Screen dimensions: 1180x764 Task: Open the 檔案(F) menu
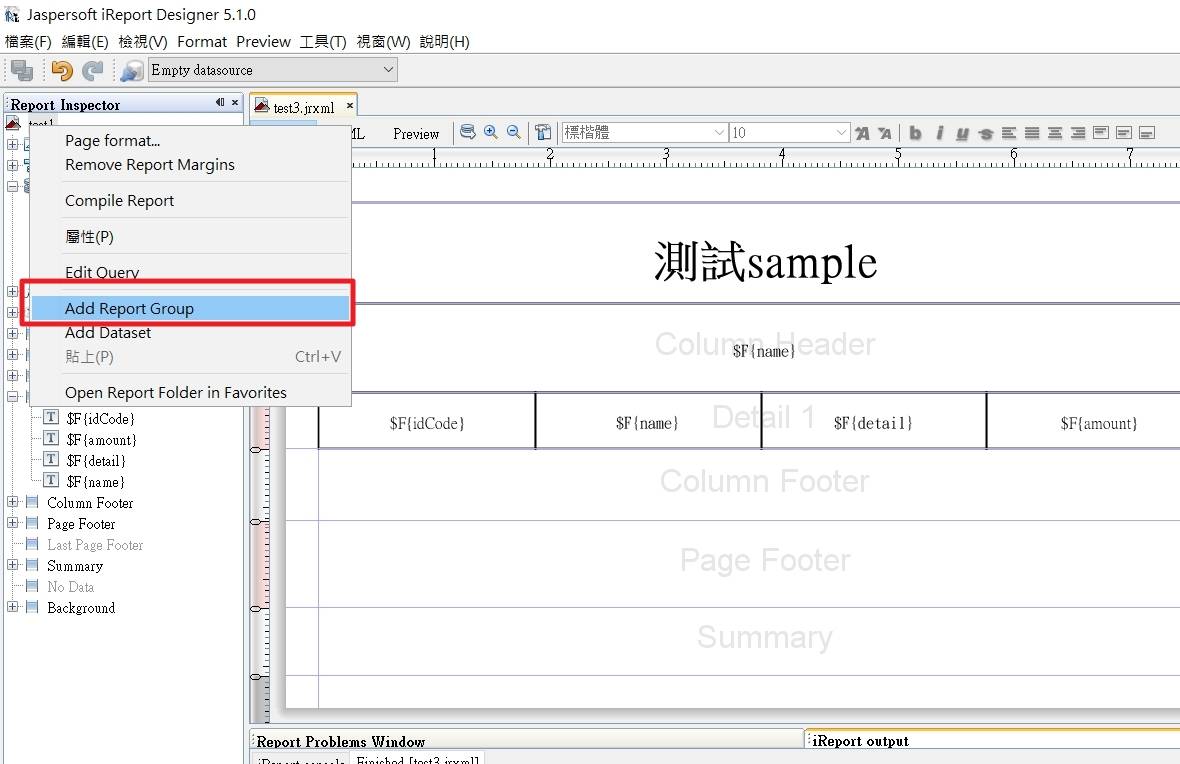29,42
